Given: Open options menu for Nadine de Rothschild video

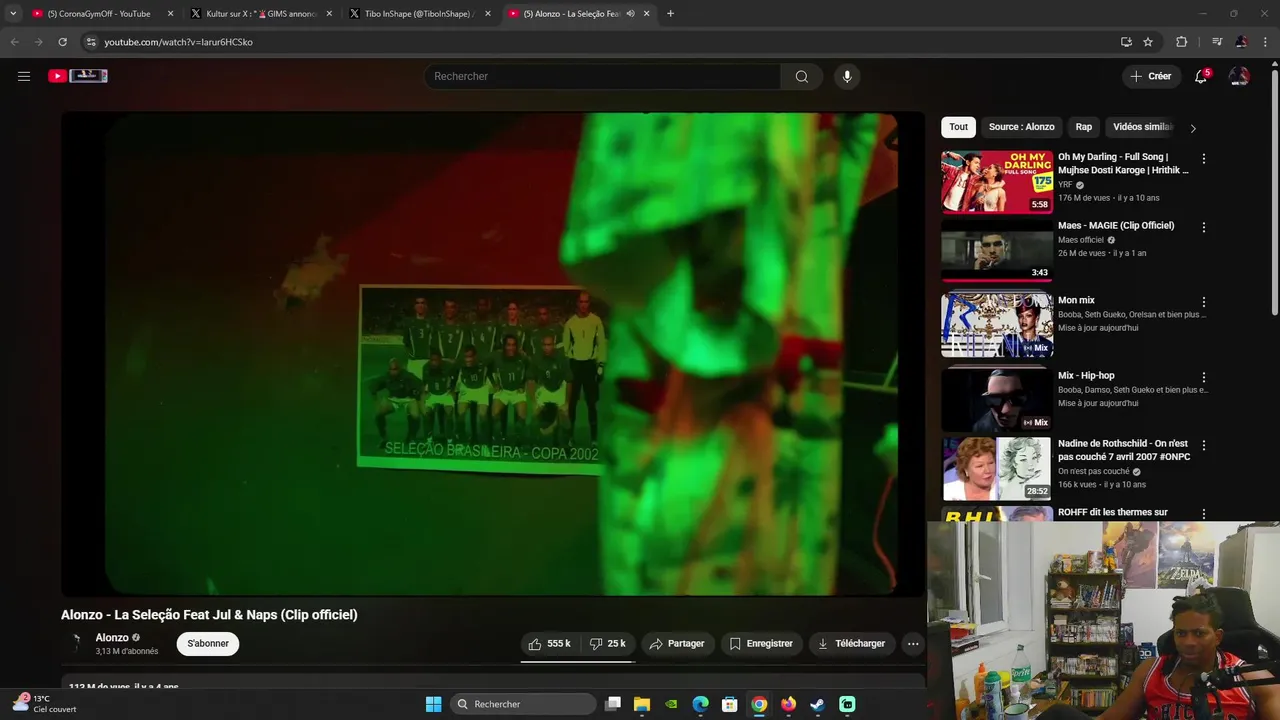Looking at the screenshot, I should (1203, 446).
